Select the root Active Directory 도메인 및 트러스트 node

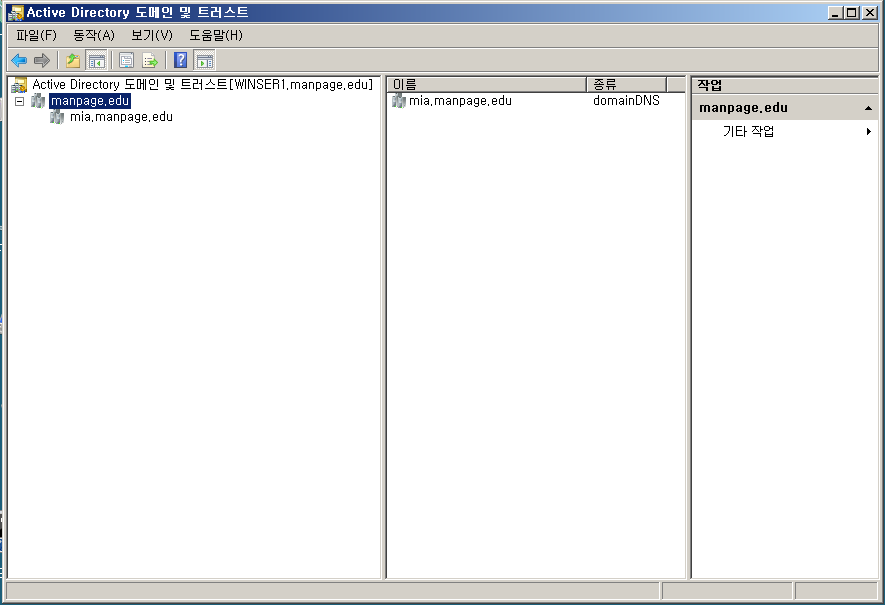[x=203, y=85]
